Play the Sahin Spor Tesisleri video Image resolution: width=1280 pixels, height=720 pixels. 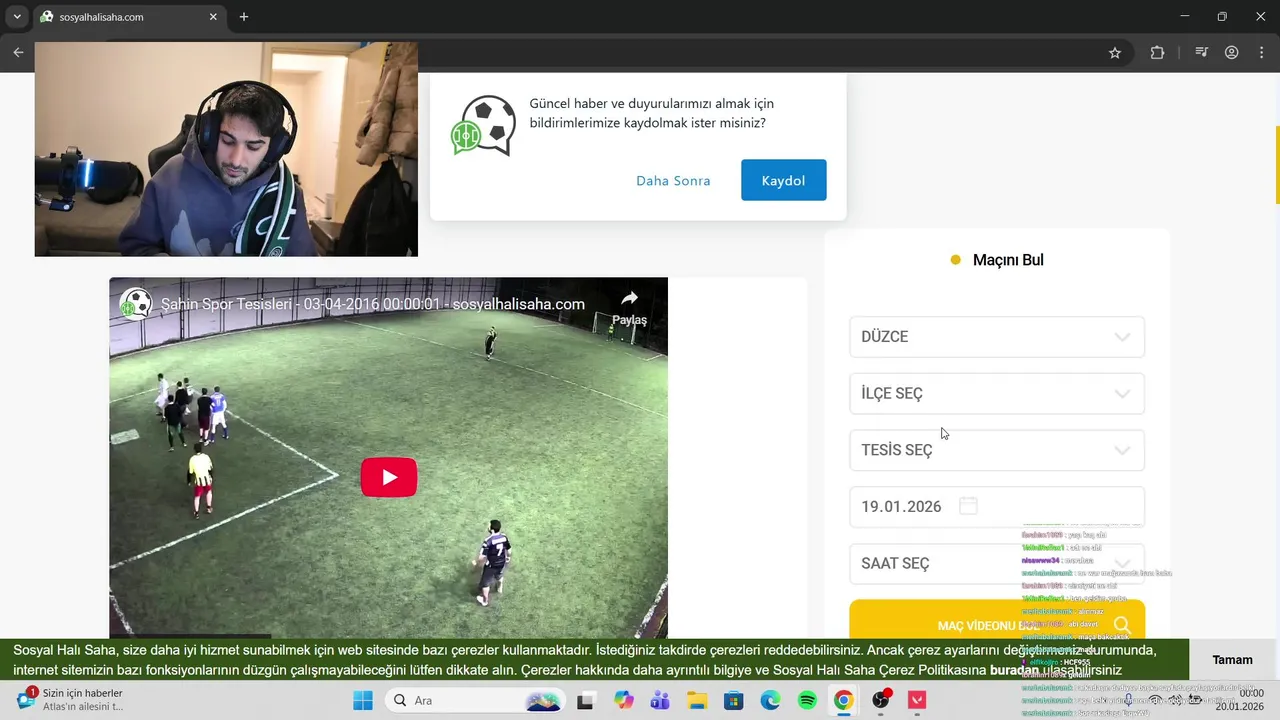click(389, 477)
